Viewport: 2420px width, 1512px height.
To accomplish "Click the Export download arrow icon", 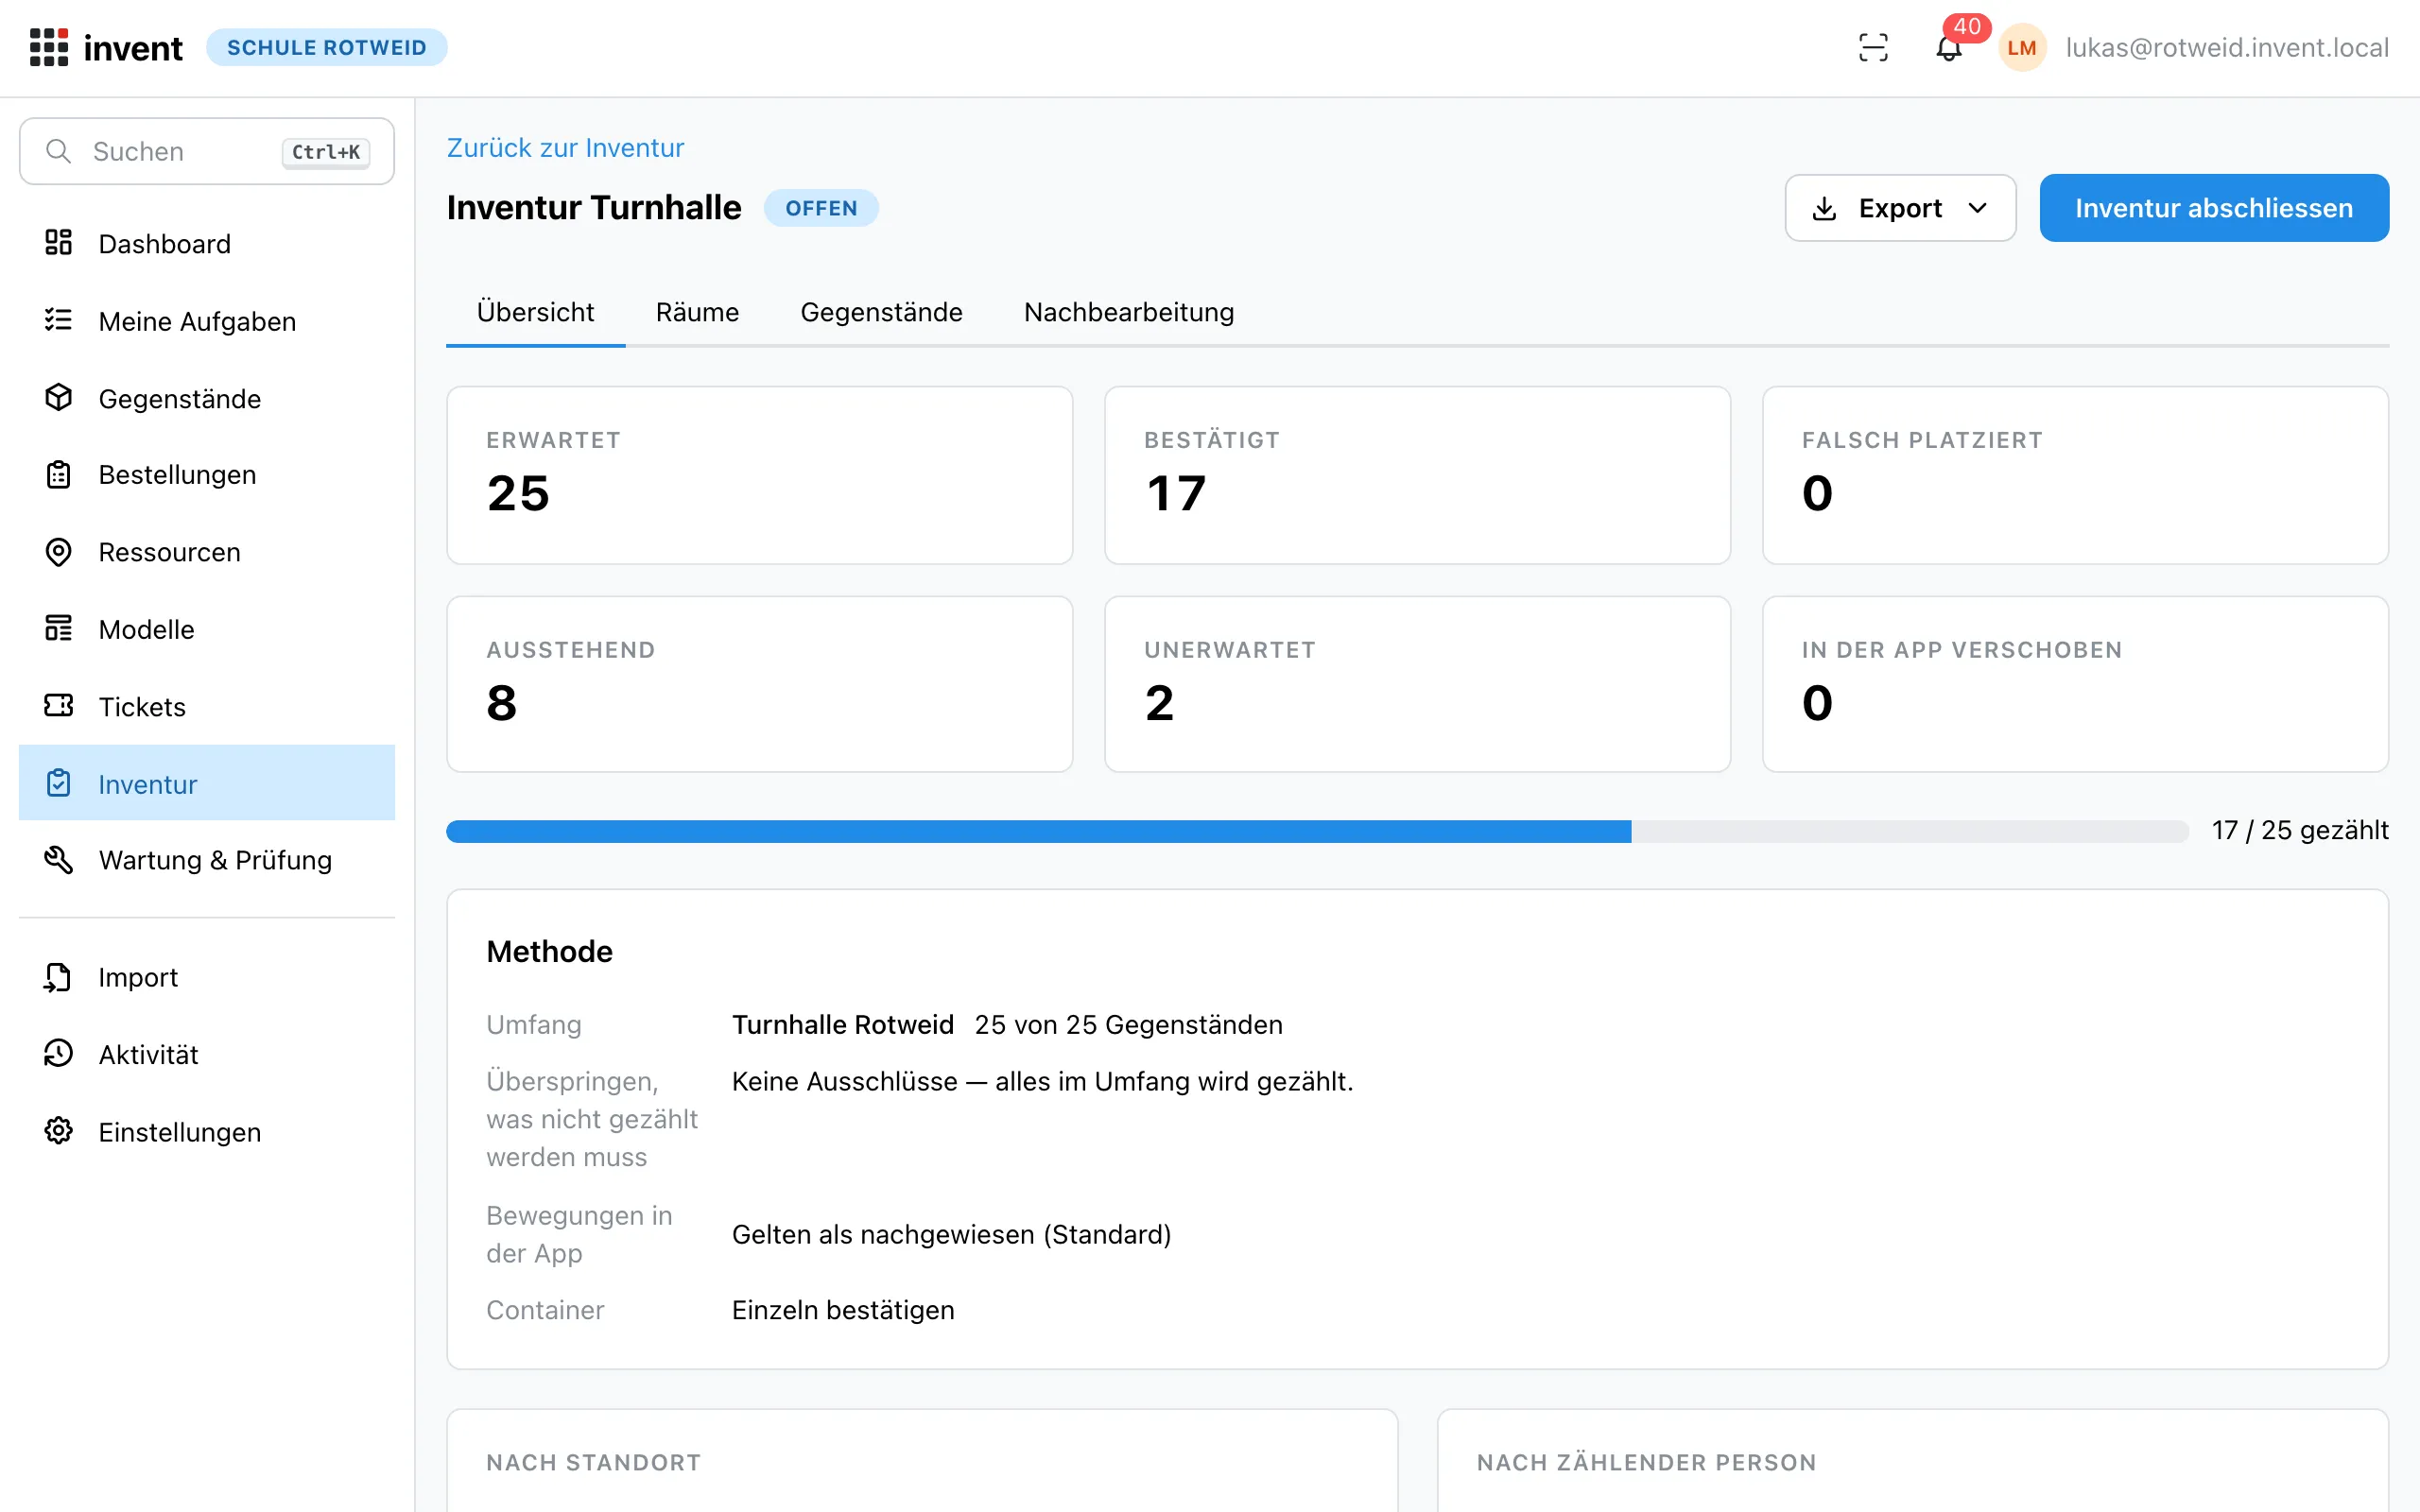I will [1824, 208].
